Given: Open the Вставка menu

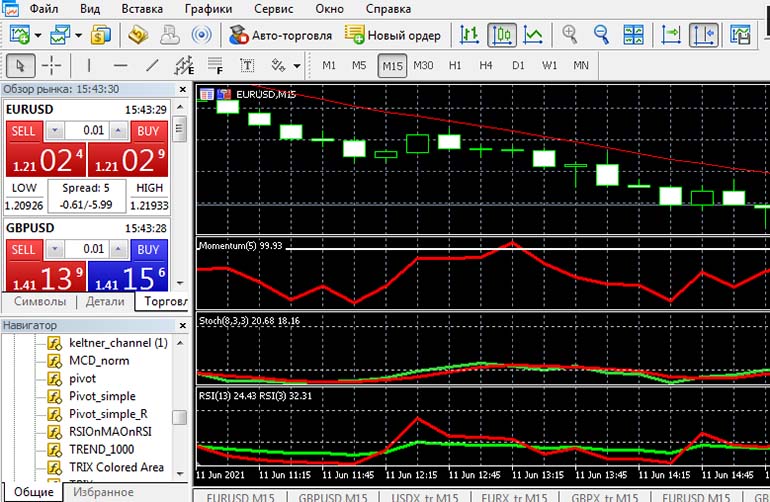Looking at the screenshot, I should [142, 9].
